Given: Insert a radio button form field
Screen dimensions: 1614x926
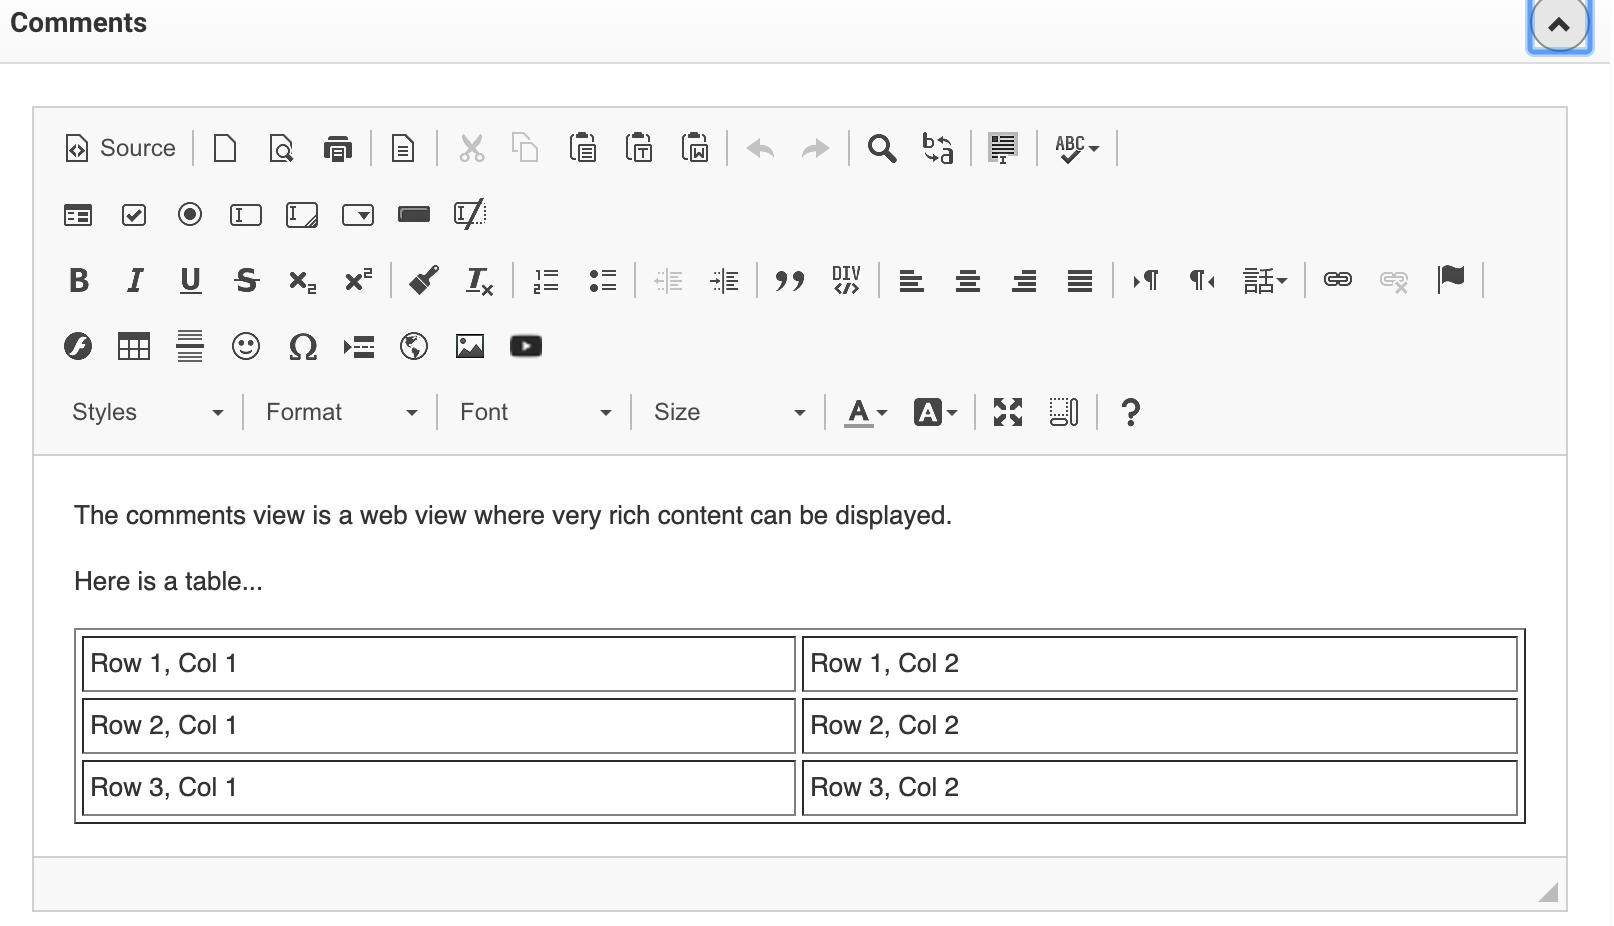Looking at the screenshot, I should pos(190,214).
